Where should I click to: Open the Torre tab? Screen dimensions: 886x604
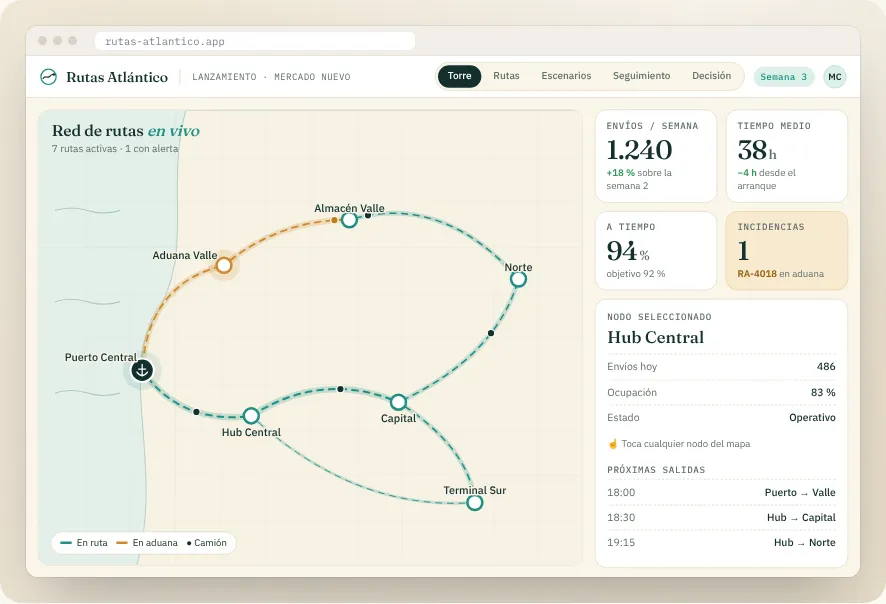coord(459,76)
